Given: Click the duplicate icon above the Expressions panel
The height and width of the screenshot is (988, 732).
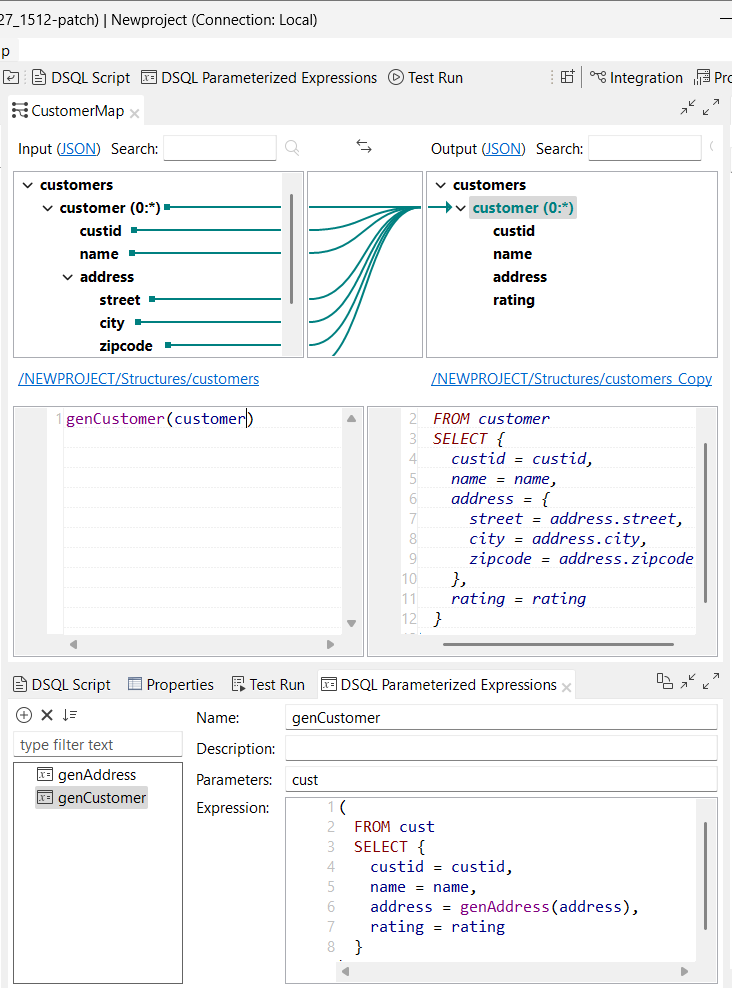Looking at the screenshot, I should click(x=664, y=680).
